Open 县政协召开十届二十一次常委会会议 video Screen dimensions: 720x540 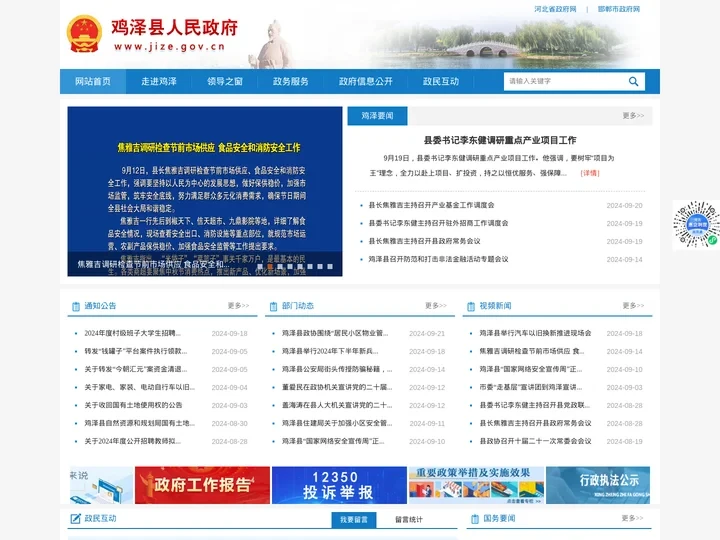click(535, 441)
